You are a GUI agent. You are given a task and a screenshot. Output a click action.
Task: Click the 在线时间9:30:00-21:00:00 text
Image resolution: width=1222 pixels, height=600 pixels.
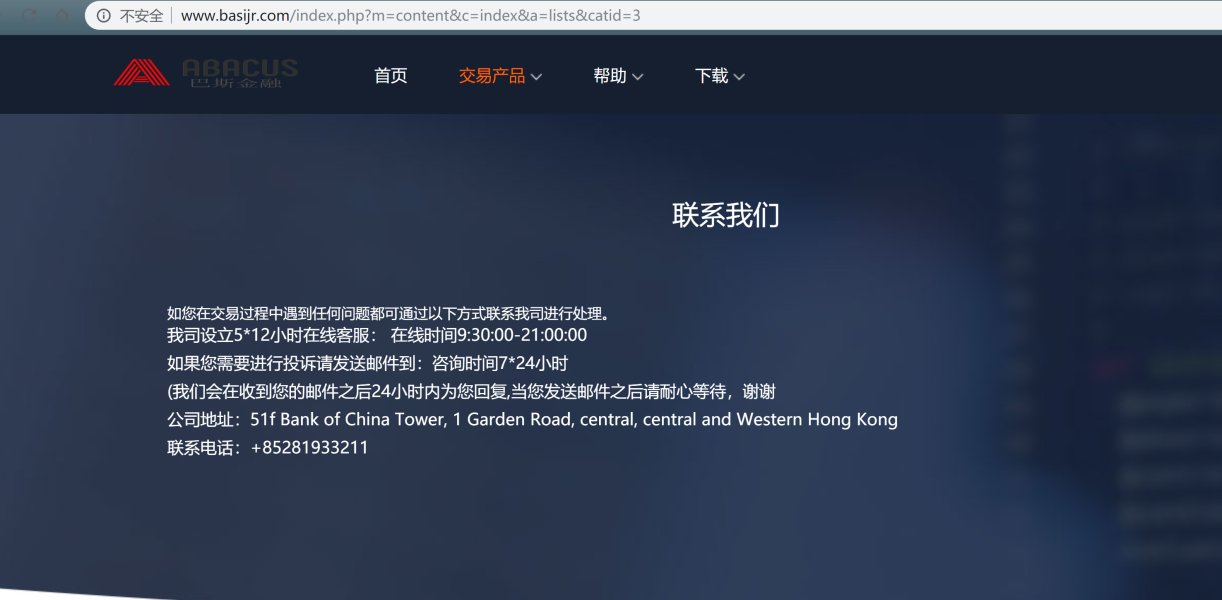(489, 335)
